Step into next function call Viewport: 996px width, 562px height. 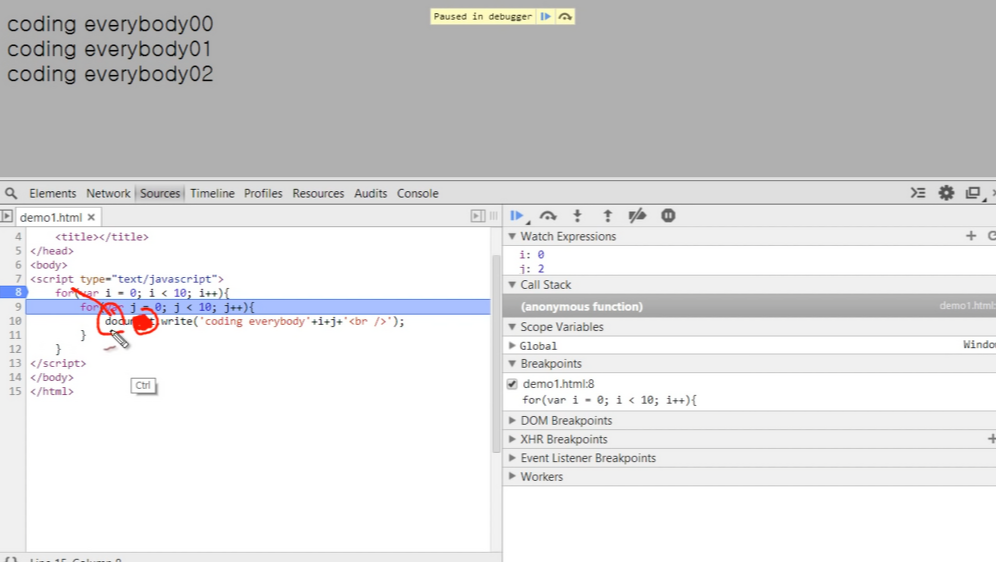click(x=577, y=216)
